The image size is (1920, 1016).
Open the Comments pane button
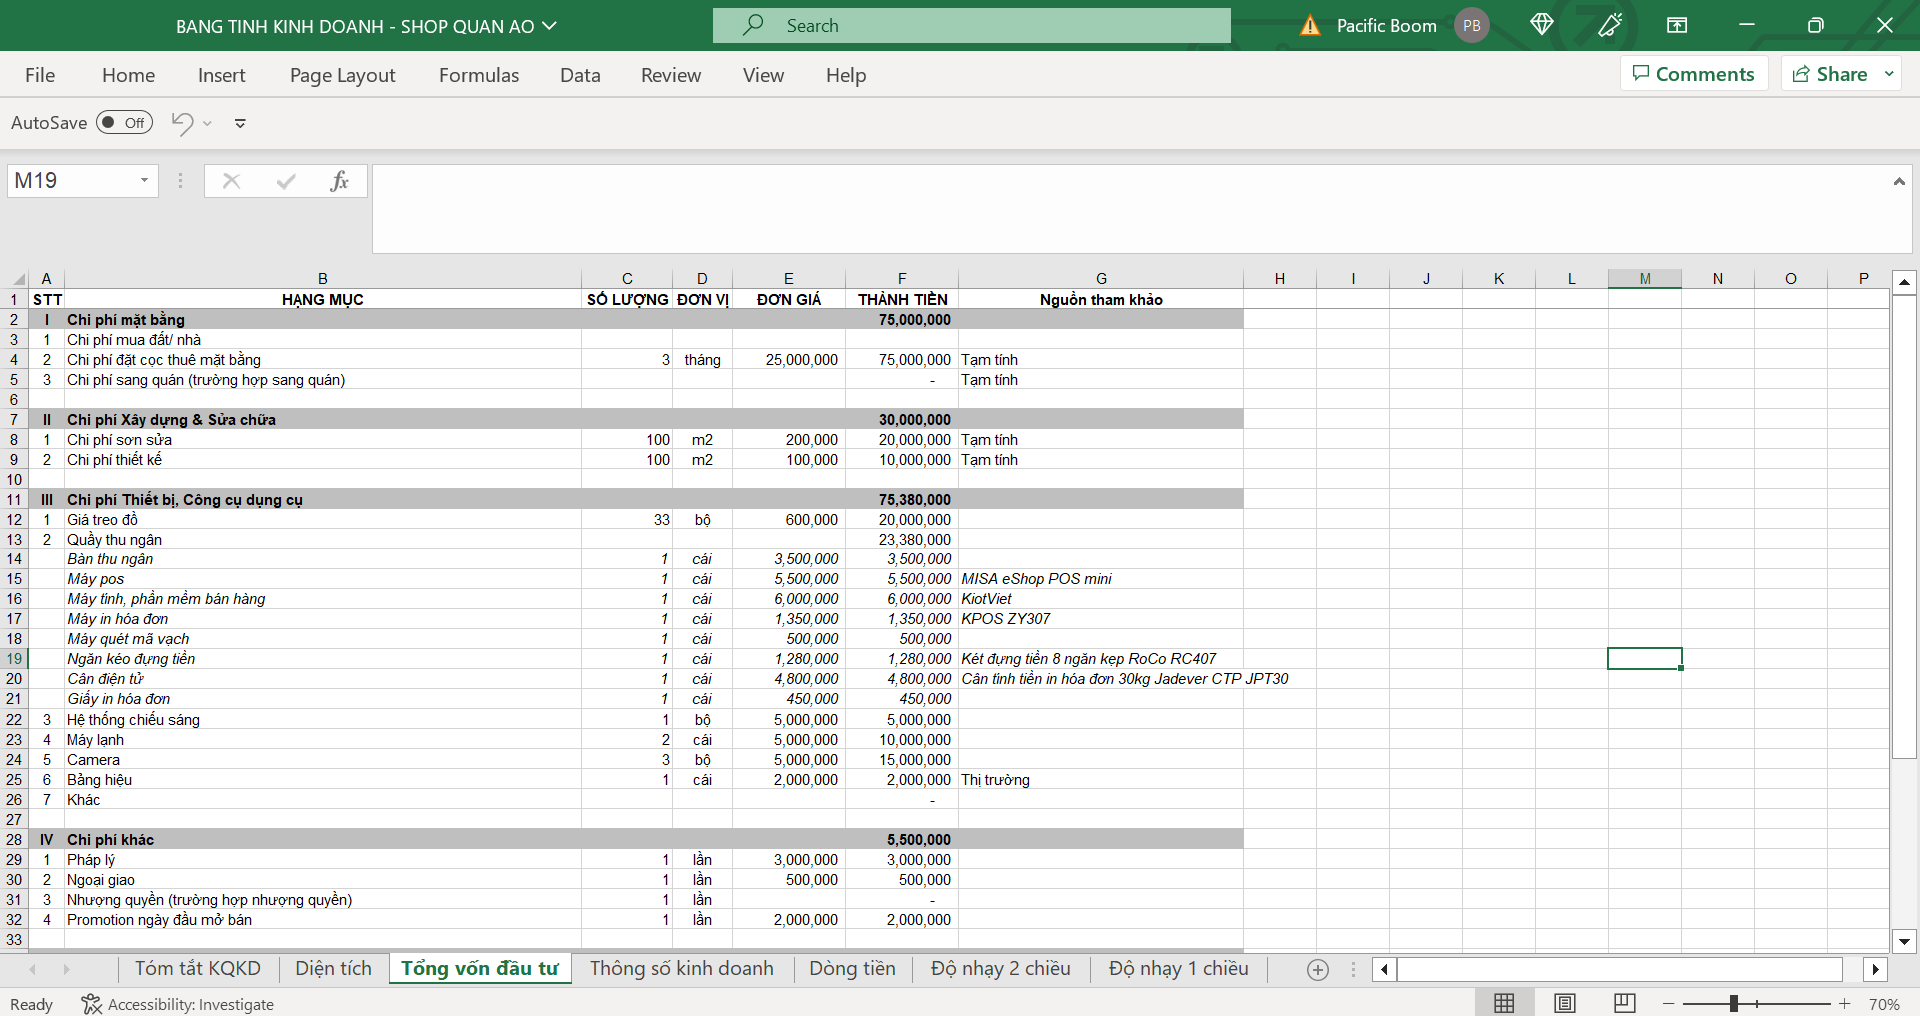click(1694, 74)
